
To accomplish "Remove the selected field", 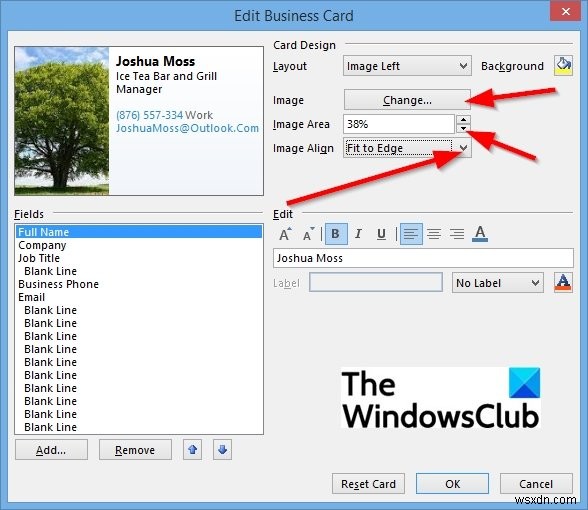I will coord(135,450).
